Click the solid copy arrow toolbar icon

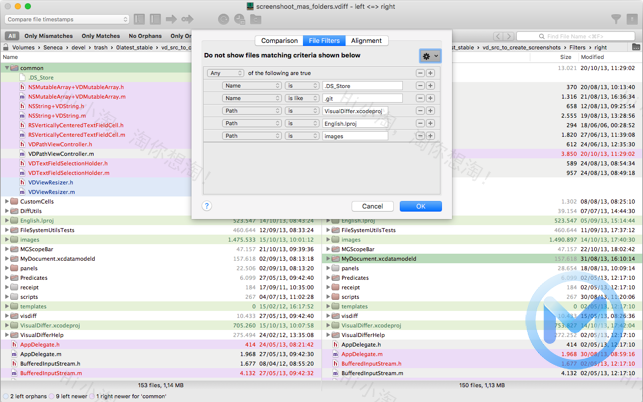pyautogui.click(x=171, y=19)
